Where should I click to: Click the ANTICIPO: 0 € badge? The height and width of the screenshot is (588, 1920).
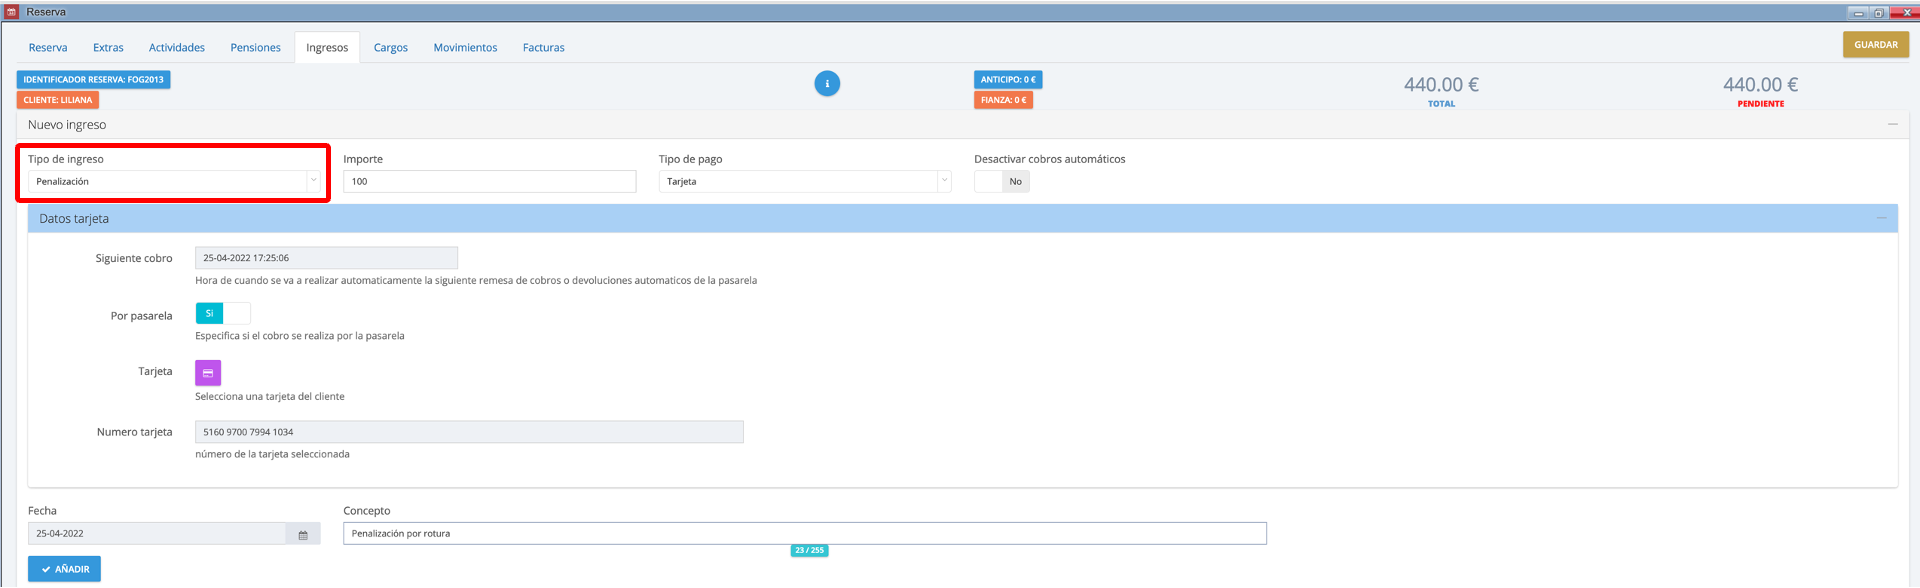(x=1007, y=80)
